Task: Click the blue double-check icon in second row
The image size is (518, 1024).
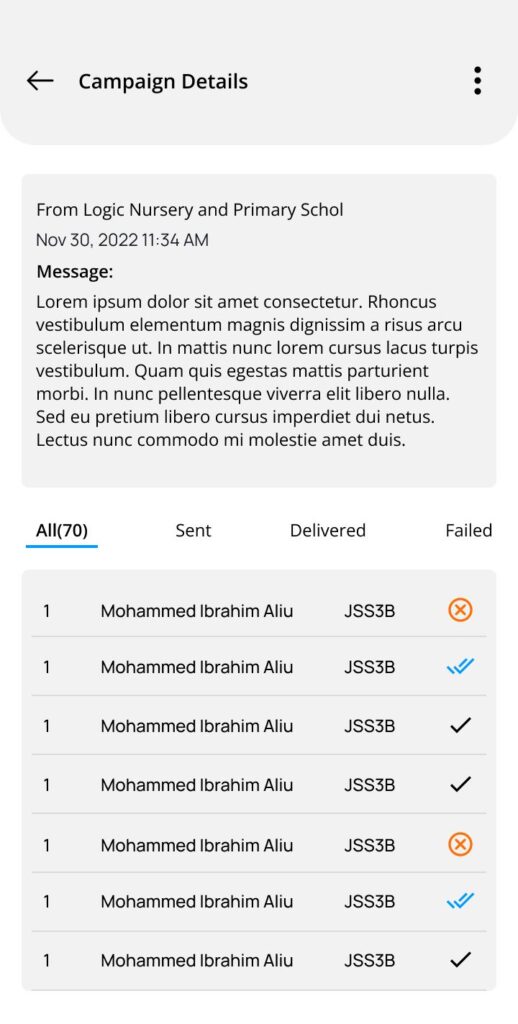Action: tap(461, 667)
